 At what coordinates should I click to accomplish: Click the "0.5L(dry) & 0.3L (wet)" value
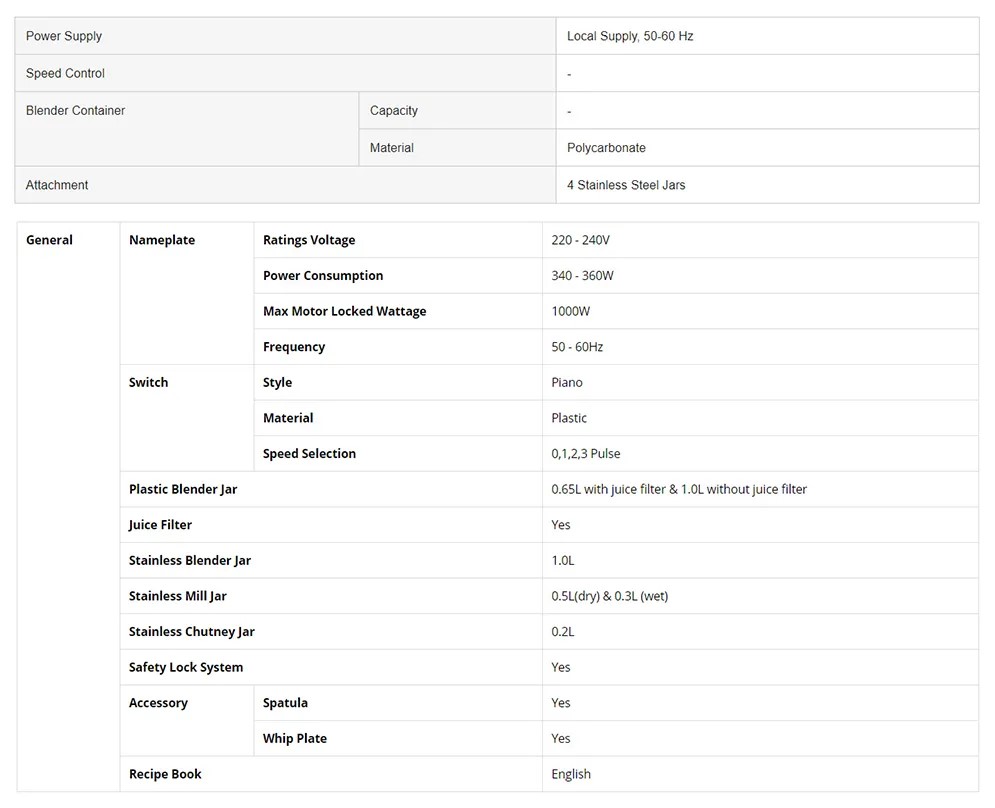click(x=609, y=596)
